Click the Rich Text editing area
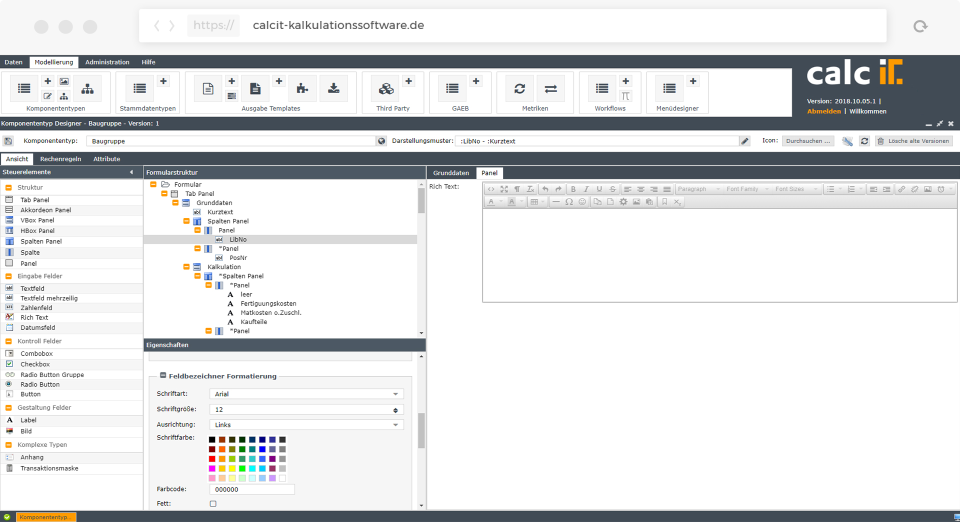 (x=719, y=255)
